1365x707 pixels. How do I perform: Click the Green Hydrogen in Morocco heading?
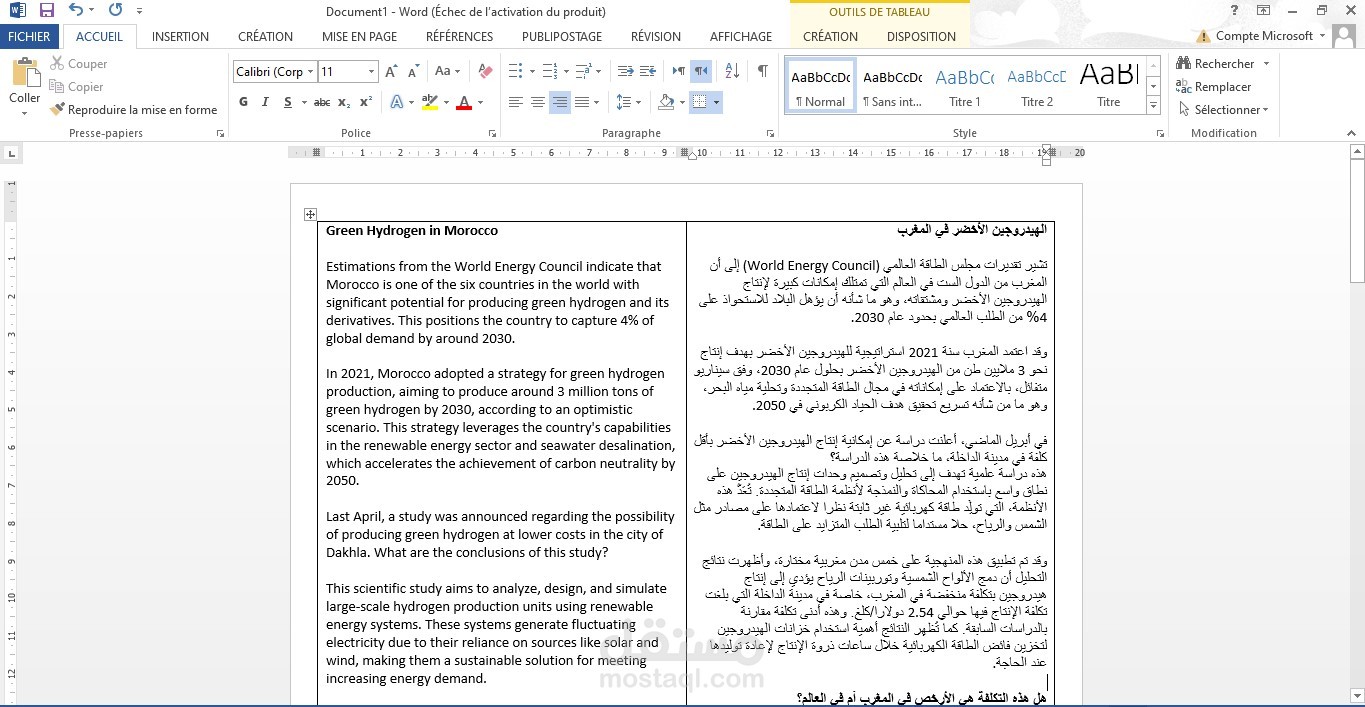(x=412, y=231)
